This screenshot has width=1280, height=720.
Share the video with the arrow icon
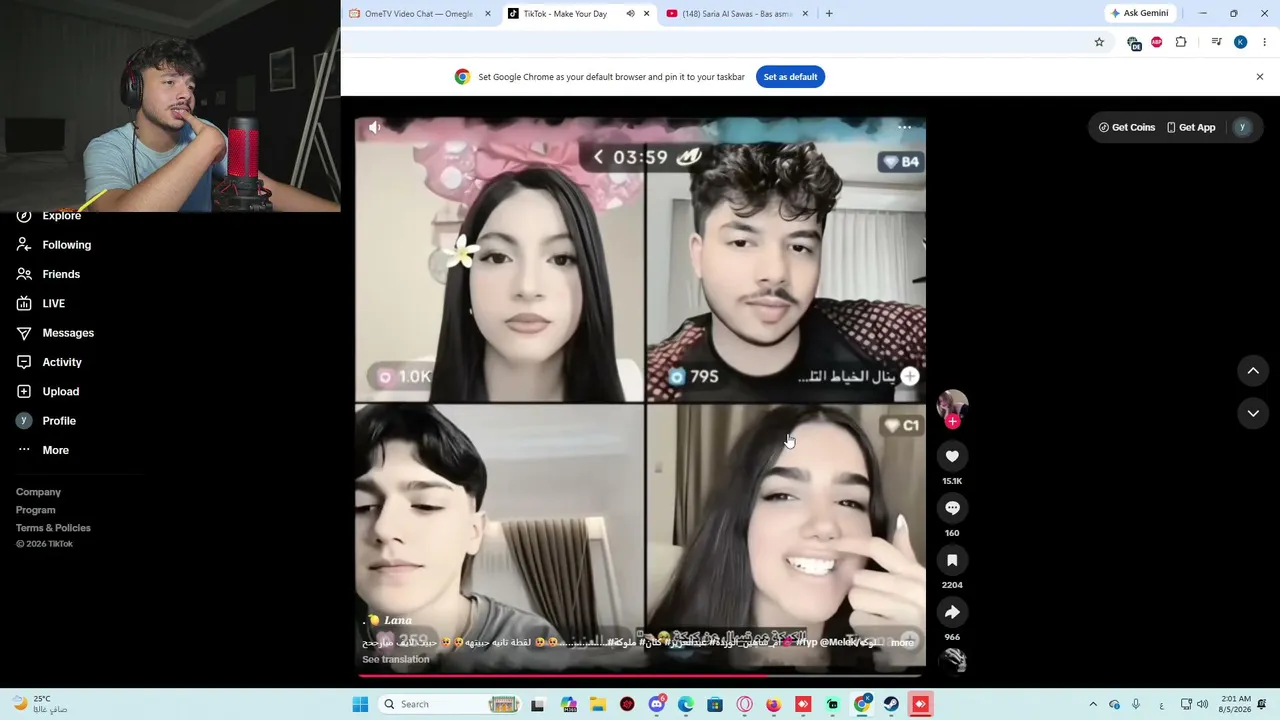click(x=952, y=612)
